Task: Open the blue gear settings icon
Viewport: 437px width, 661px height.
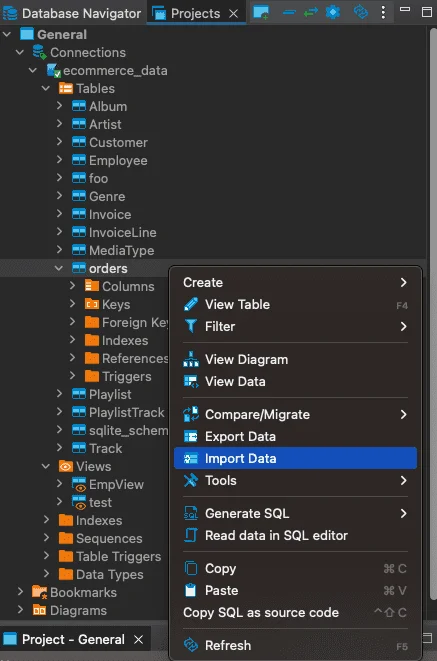Action: click(x=332, y=13)
